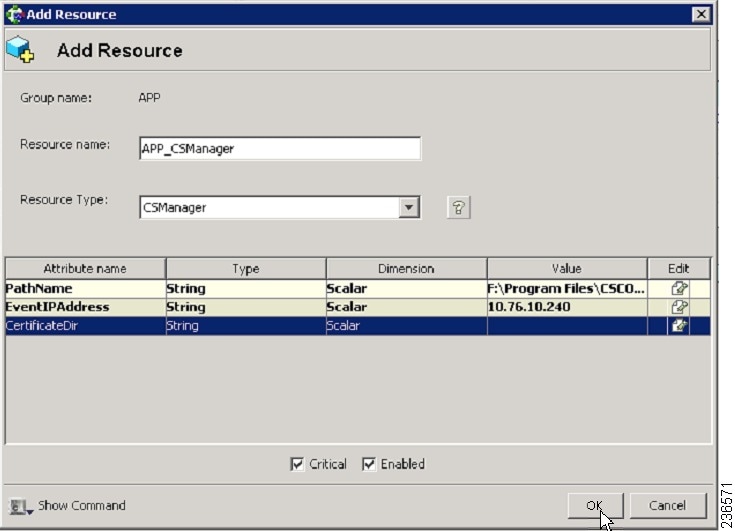The image size is (735, 531).
Task: Click the Resource Type label
Action: (x=64, y=200)
